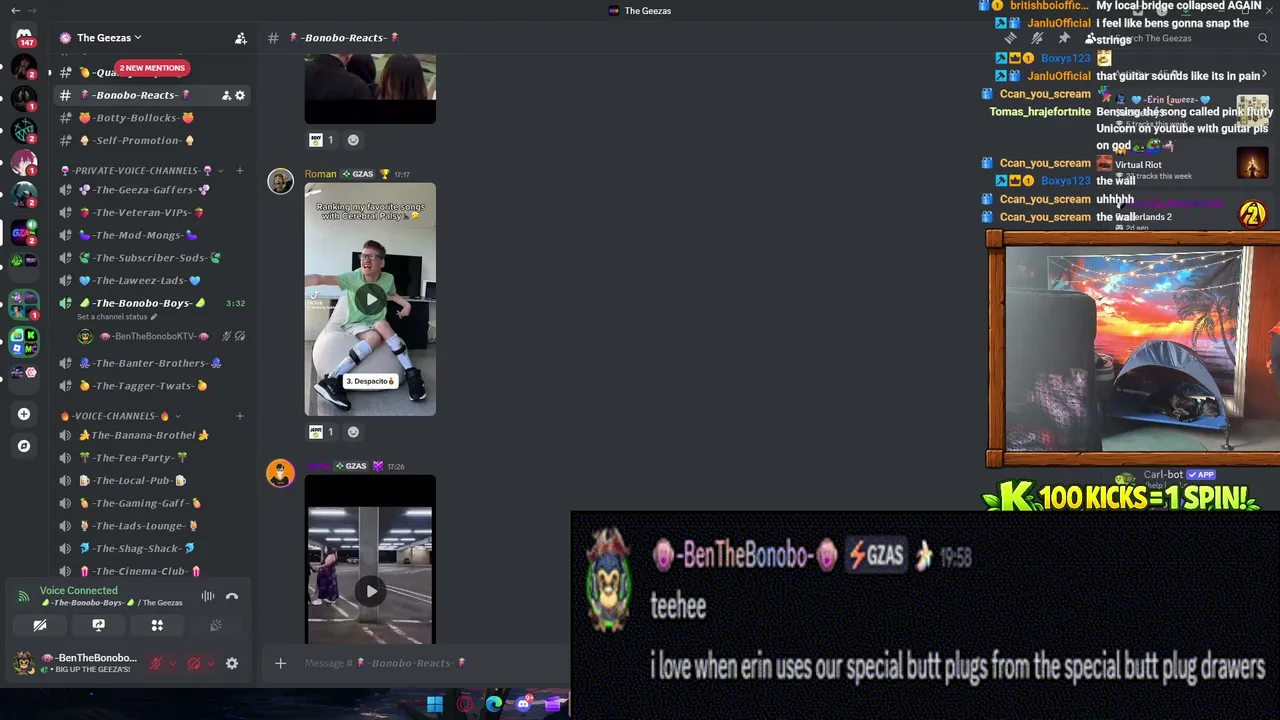Screen dimensions: 1280x720
Task: Create invite for Bonobo-Reacts channel
Action: tap(226, 95)
